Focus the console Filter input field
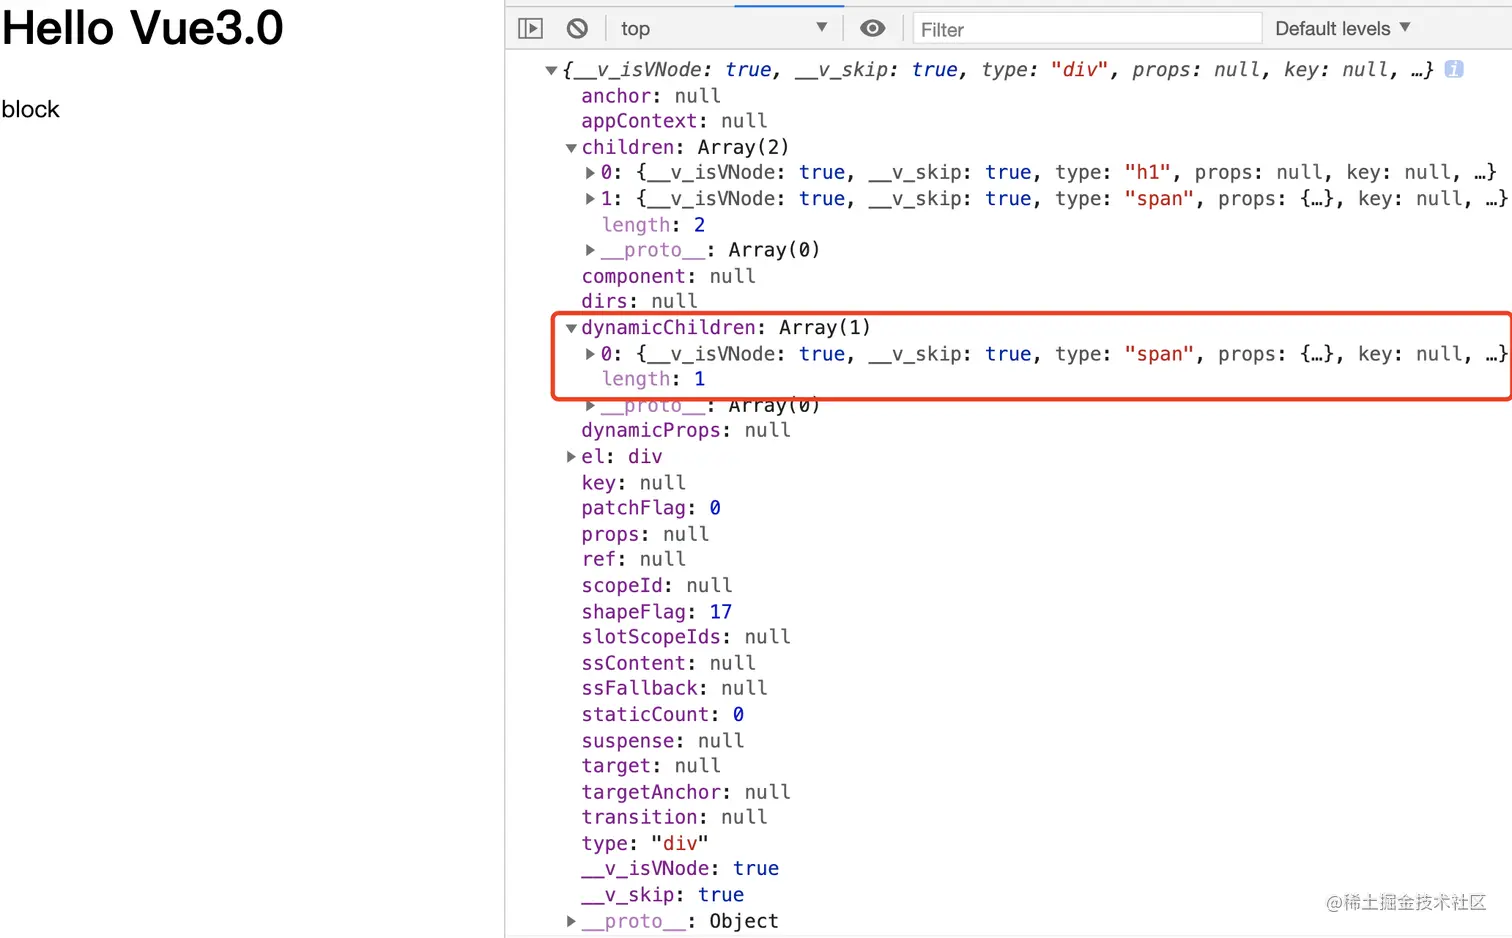1512x938 pixels. 1087,29
